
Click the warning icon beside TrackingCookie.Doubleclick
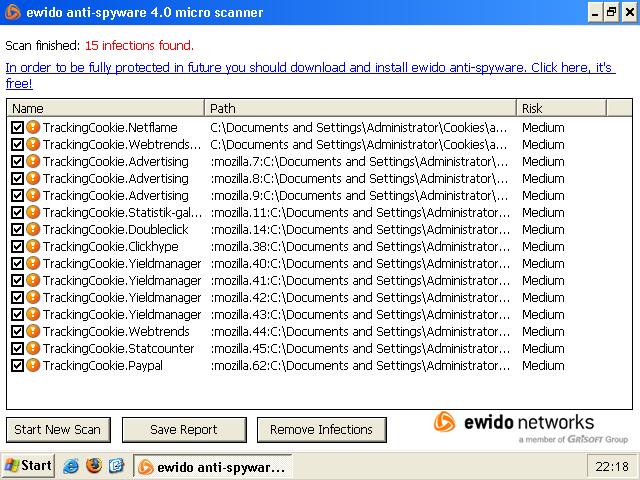[33, 229]
